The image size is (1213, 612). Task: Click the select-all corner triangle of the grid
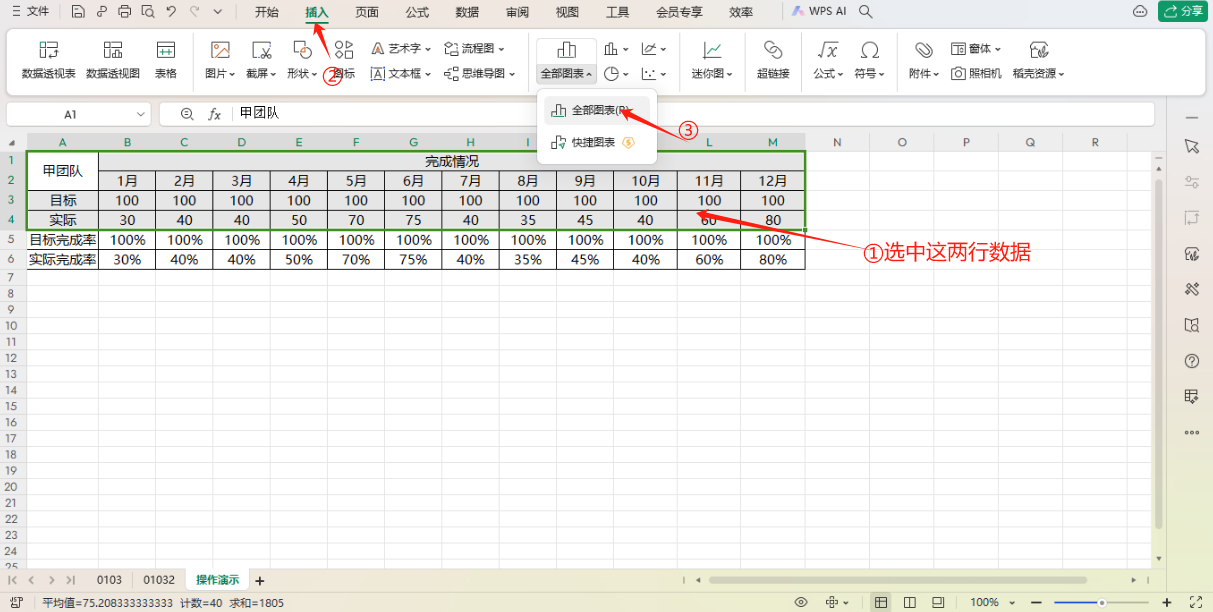(x=12, y=143)
